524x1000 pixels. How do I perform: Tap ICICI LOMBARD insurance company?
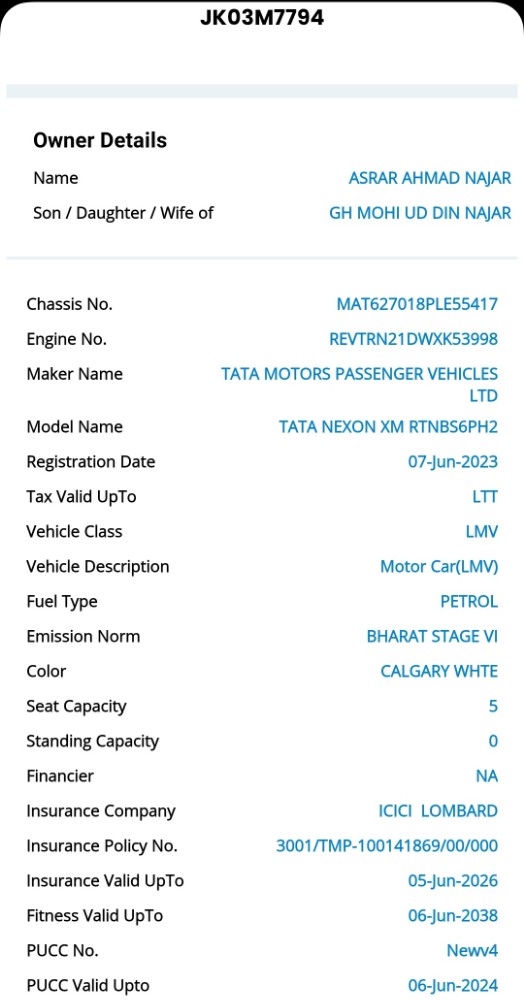(x=438, y=811)
